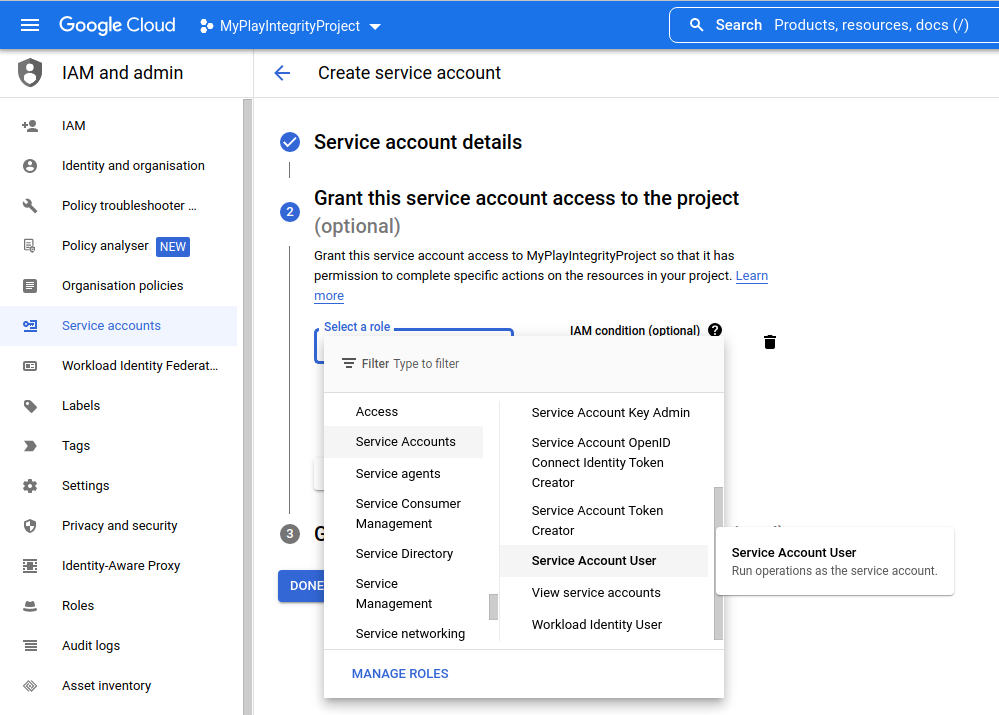Click the Learn more link

pyautogui.click(x=751, y=275)
